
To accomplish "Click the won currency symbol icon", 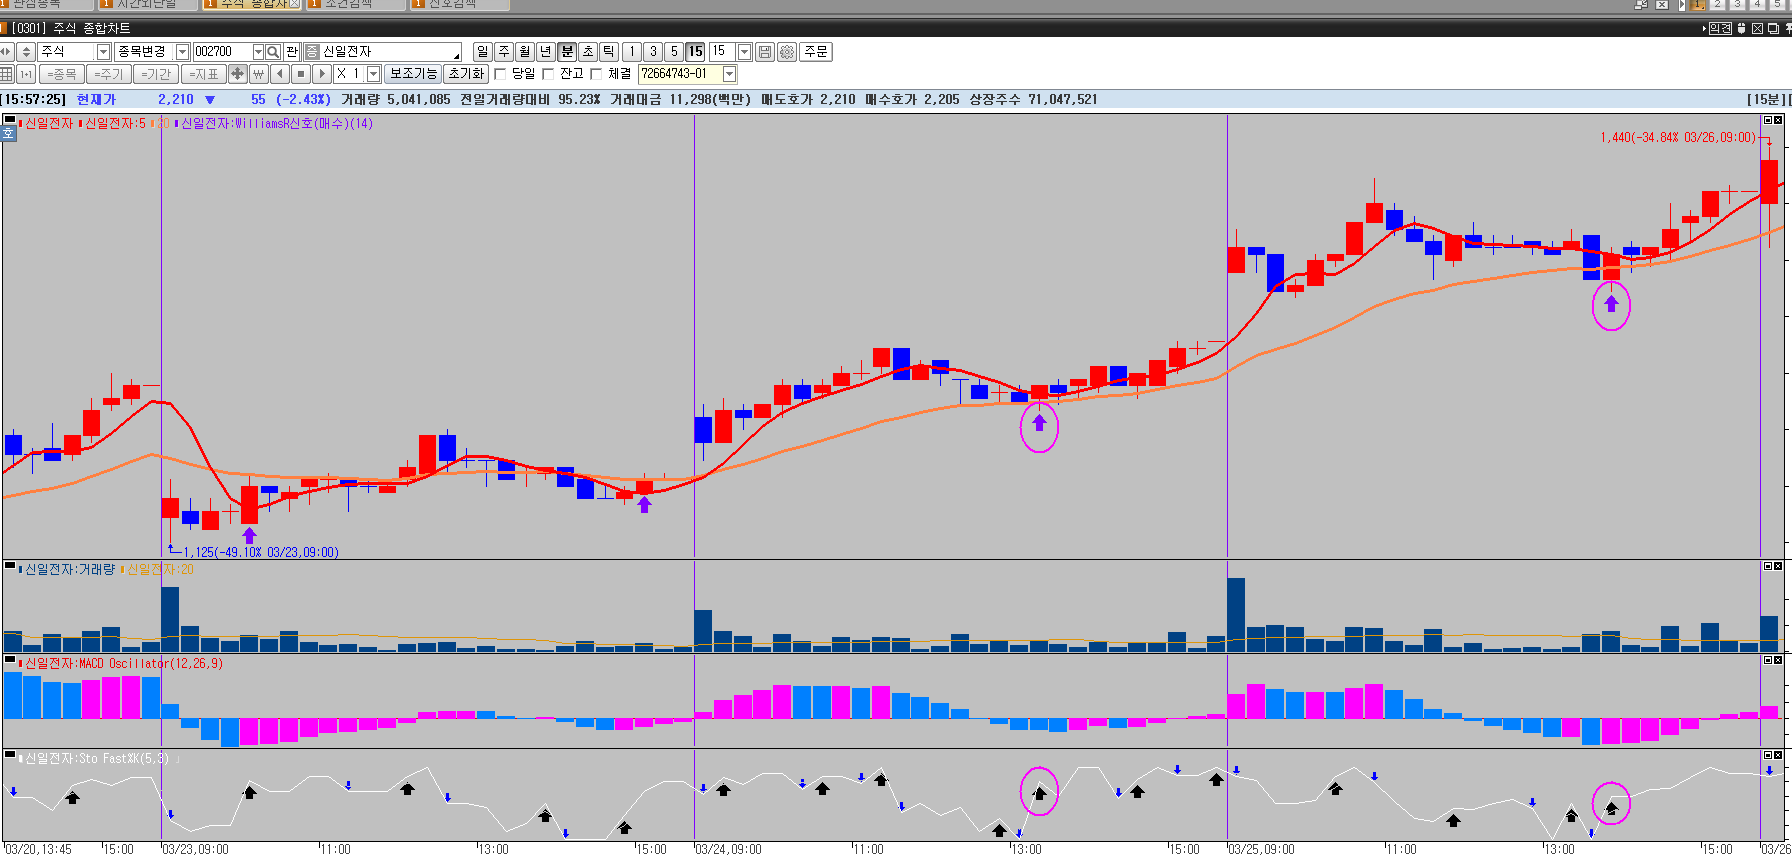I will [259, 74].
